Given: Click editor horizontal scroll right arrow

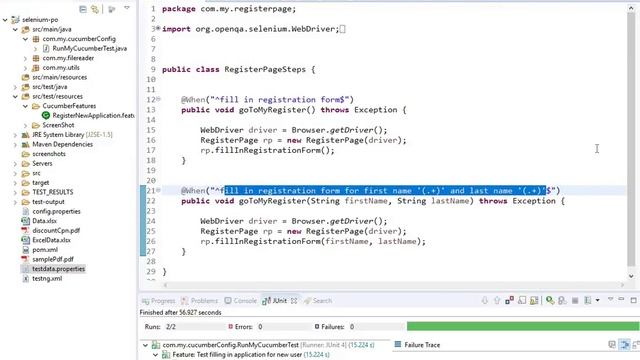Looking at the screenshot, I should (x=622, y=285).
